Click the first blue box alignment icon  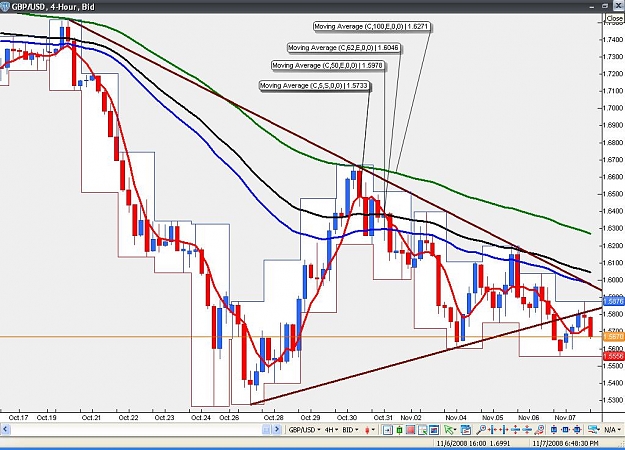coord(554,430)
